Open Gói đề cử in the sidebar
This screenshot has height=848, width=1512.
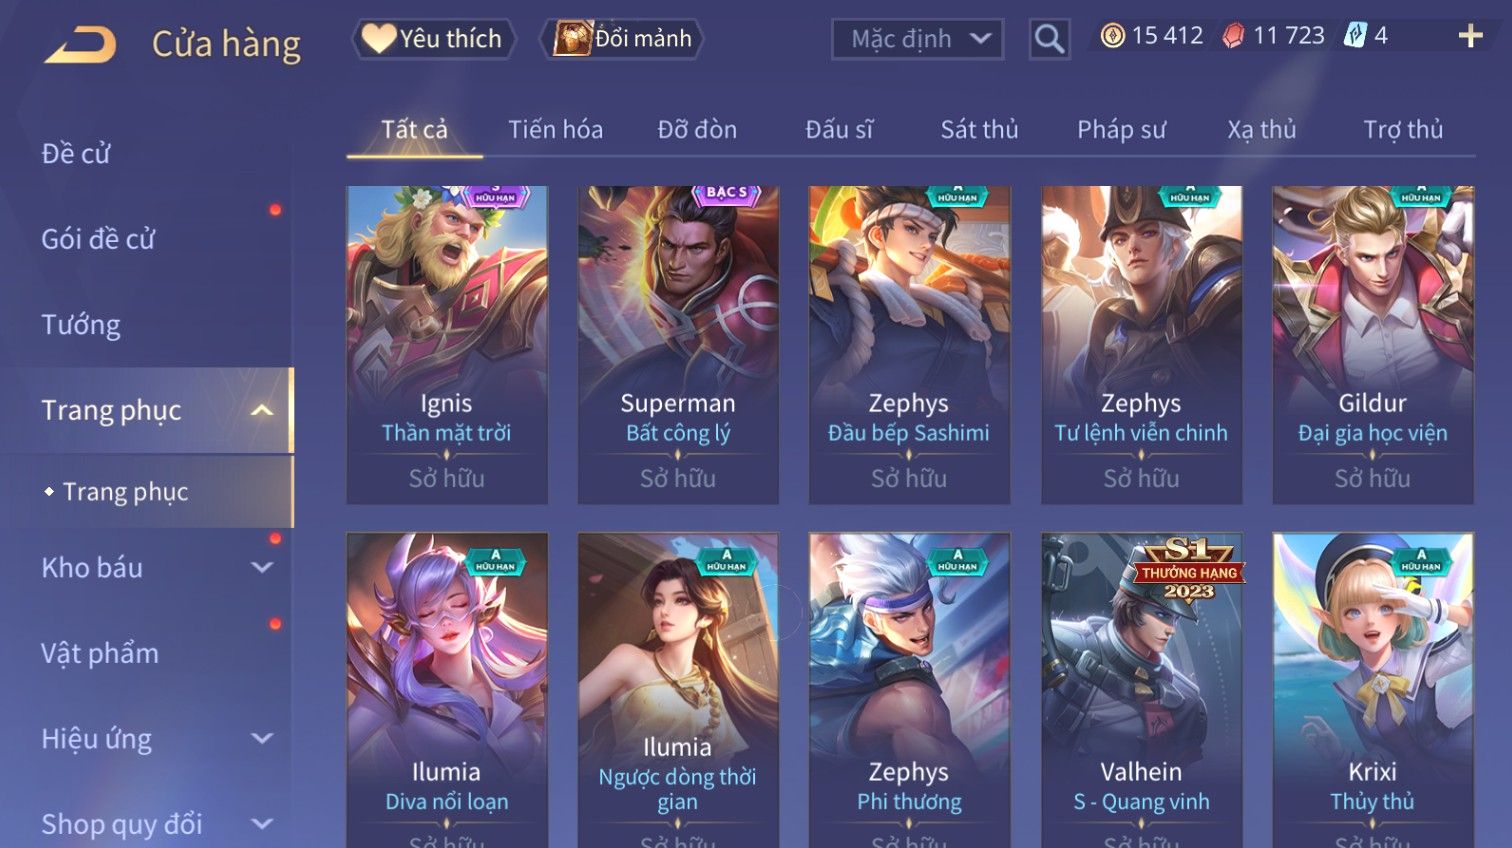[98, 239]
